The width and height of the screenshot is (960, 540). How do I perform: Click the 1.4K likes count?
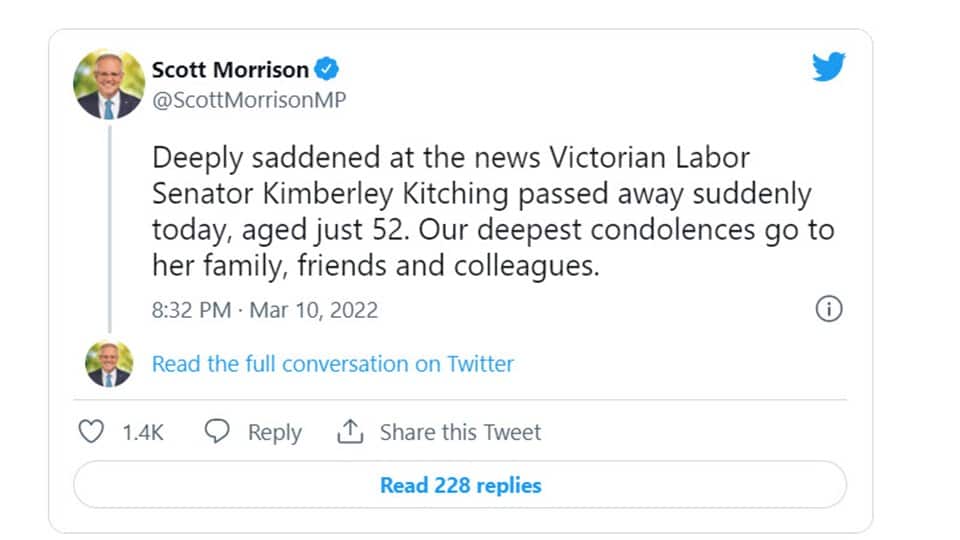143,433
